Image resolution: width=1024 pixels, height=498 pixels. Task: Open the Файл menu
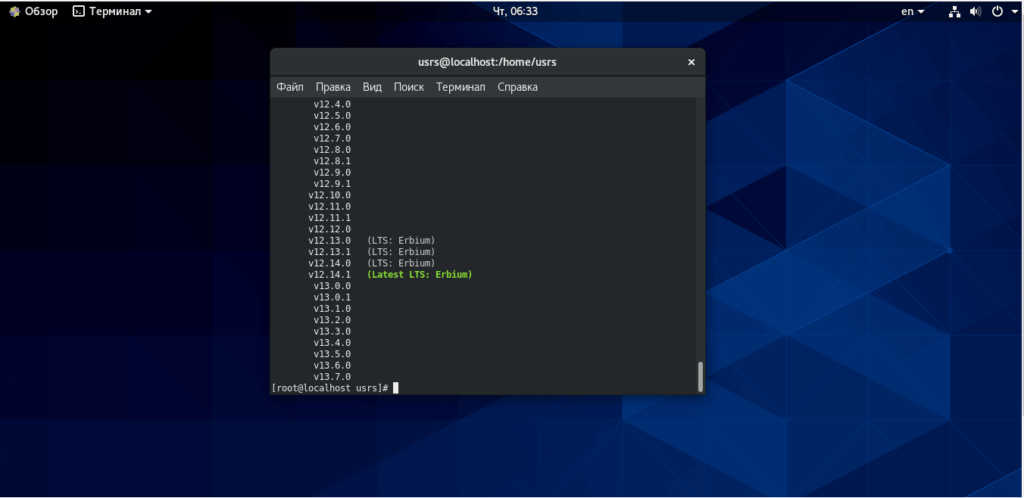[289, 87]
